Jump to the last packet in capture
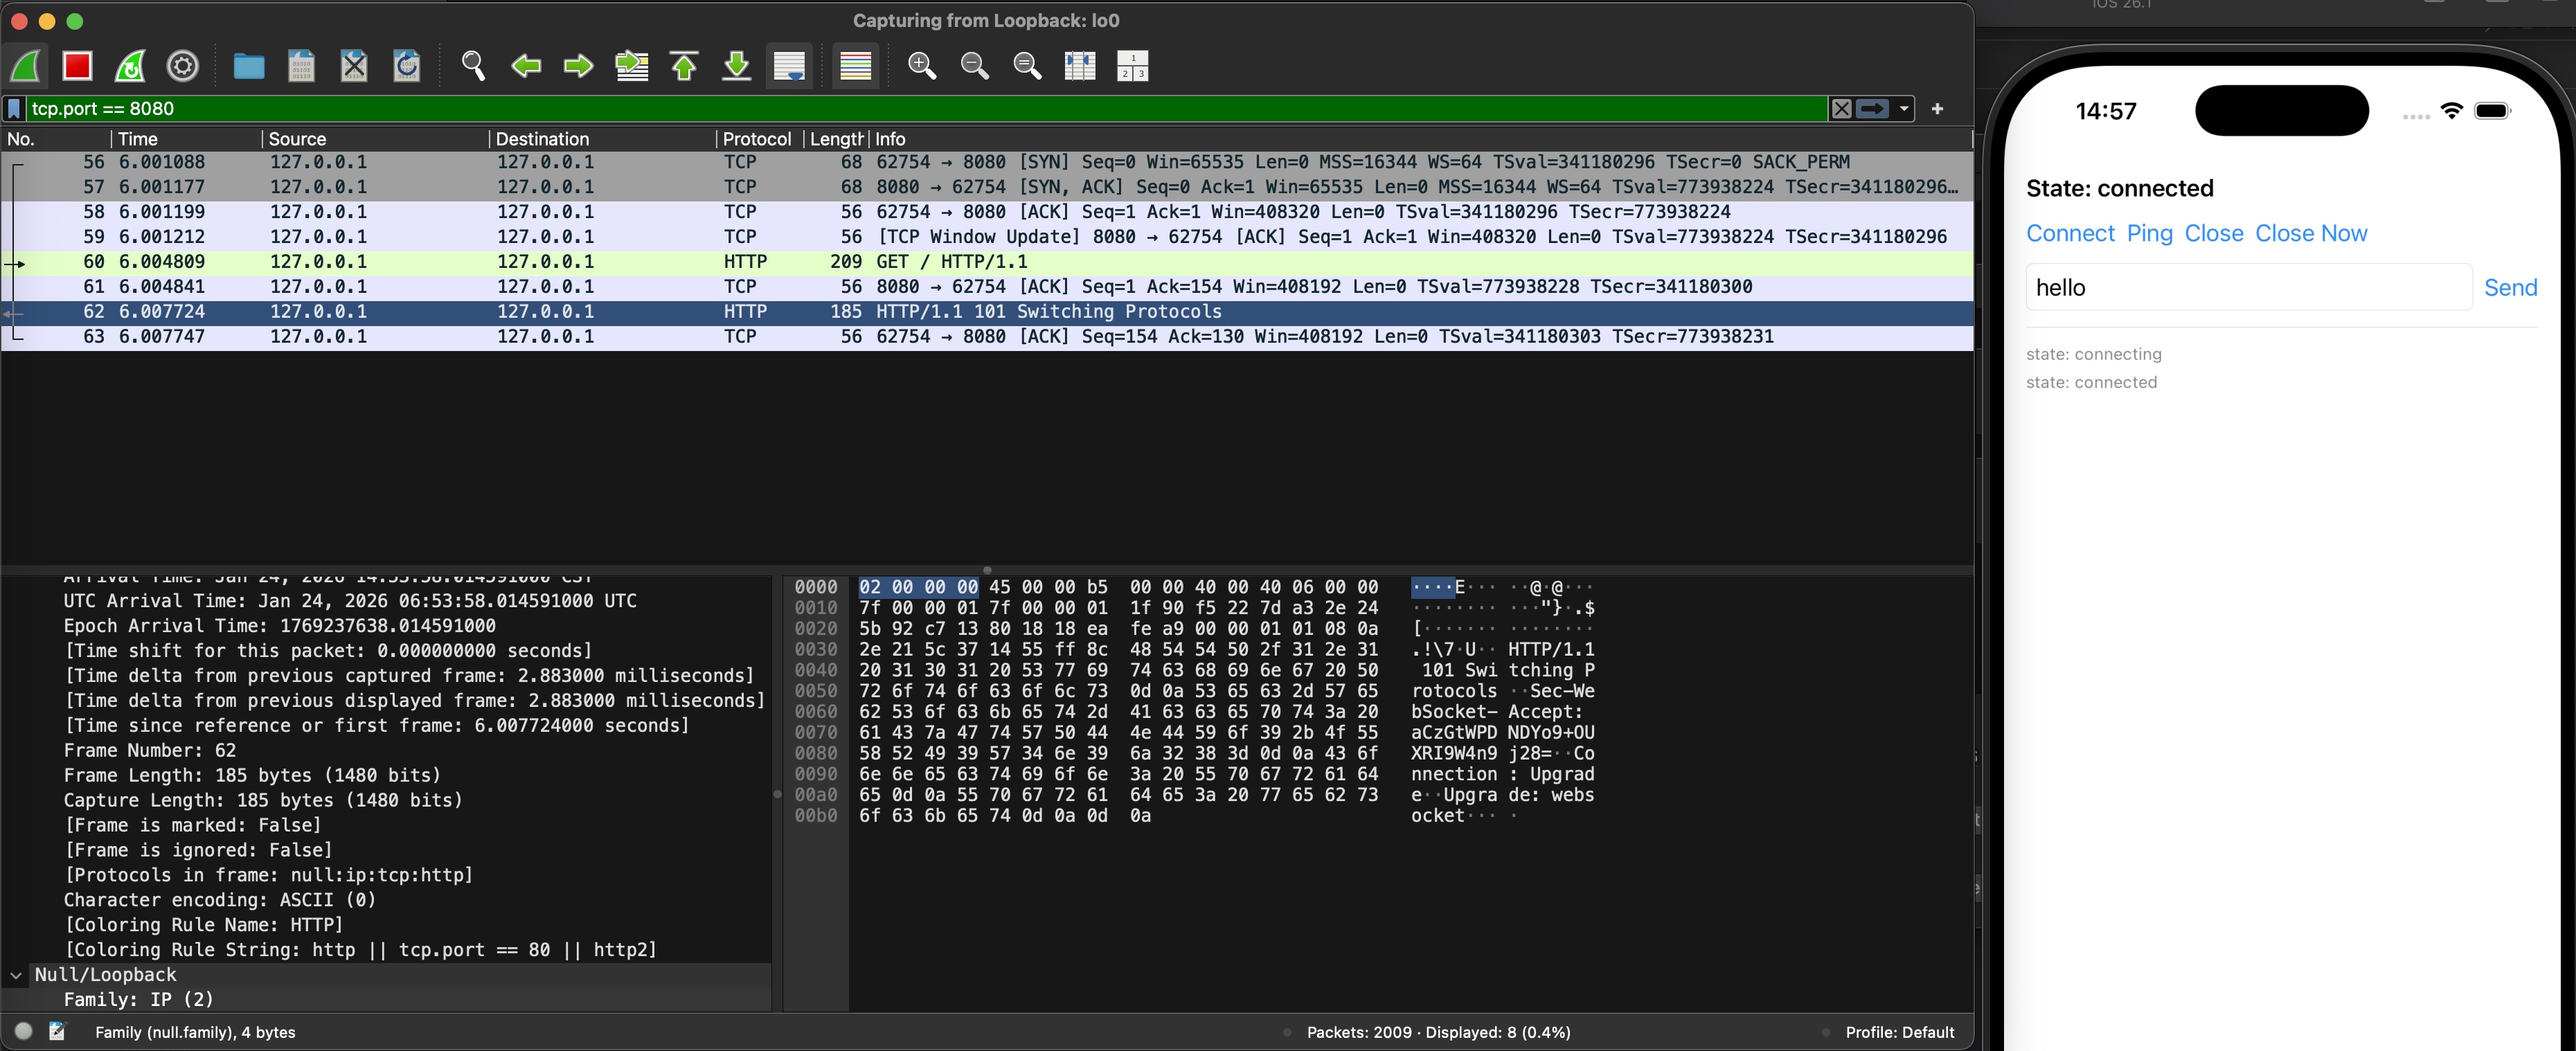 point(735,66)
